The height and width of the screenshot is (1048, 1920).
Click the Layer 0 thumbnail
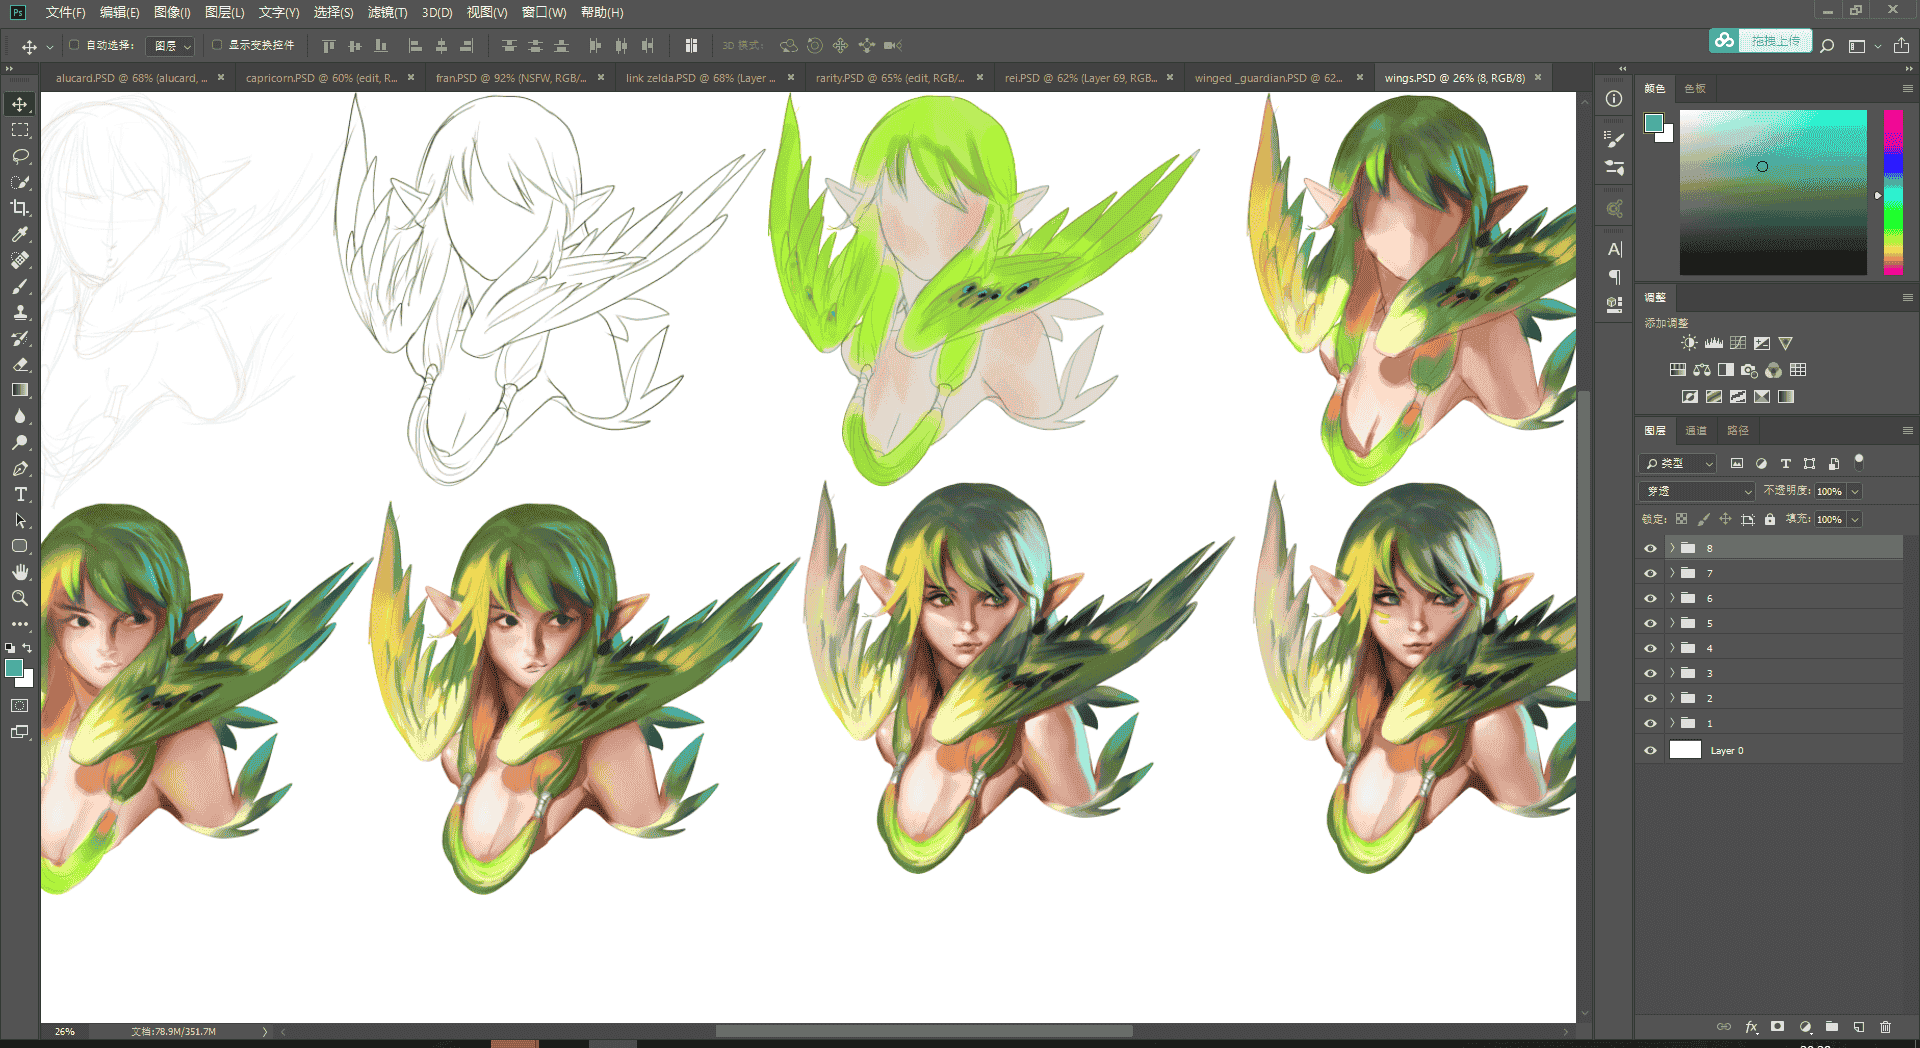(1685, 750)
